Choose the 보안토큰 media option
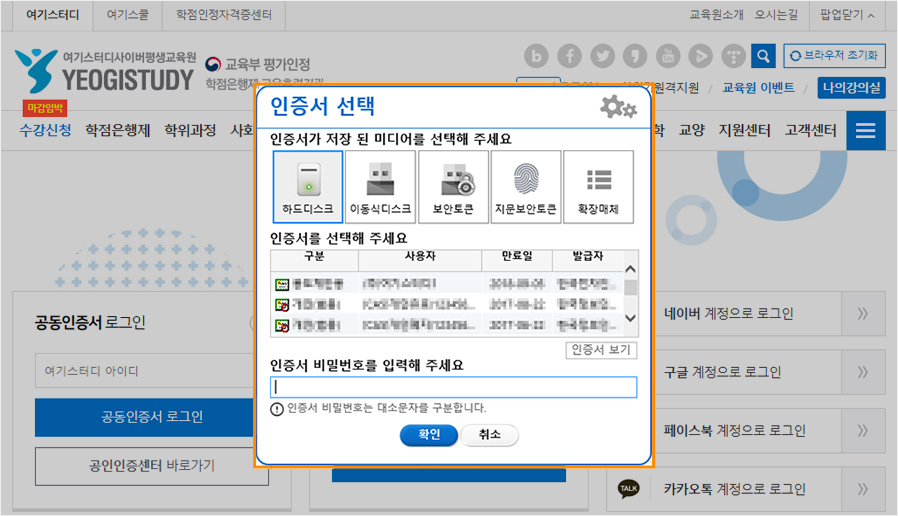Screen dimensions: 898x516 (453, 187)
